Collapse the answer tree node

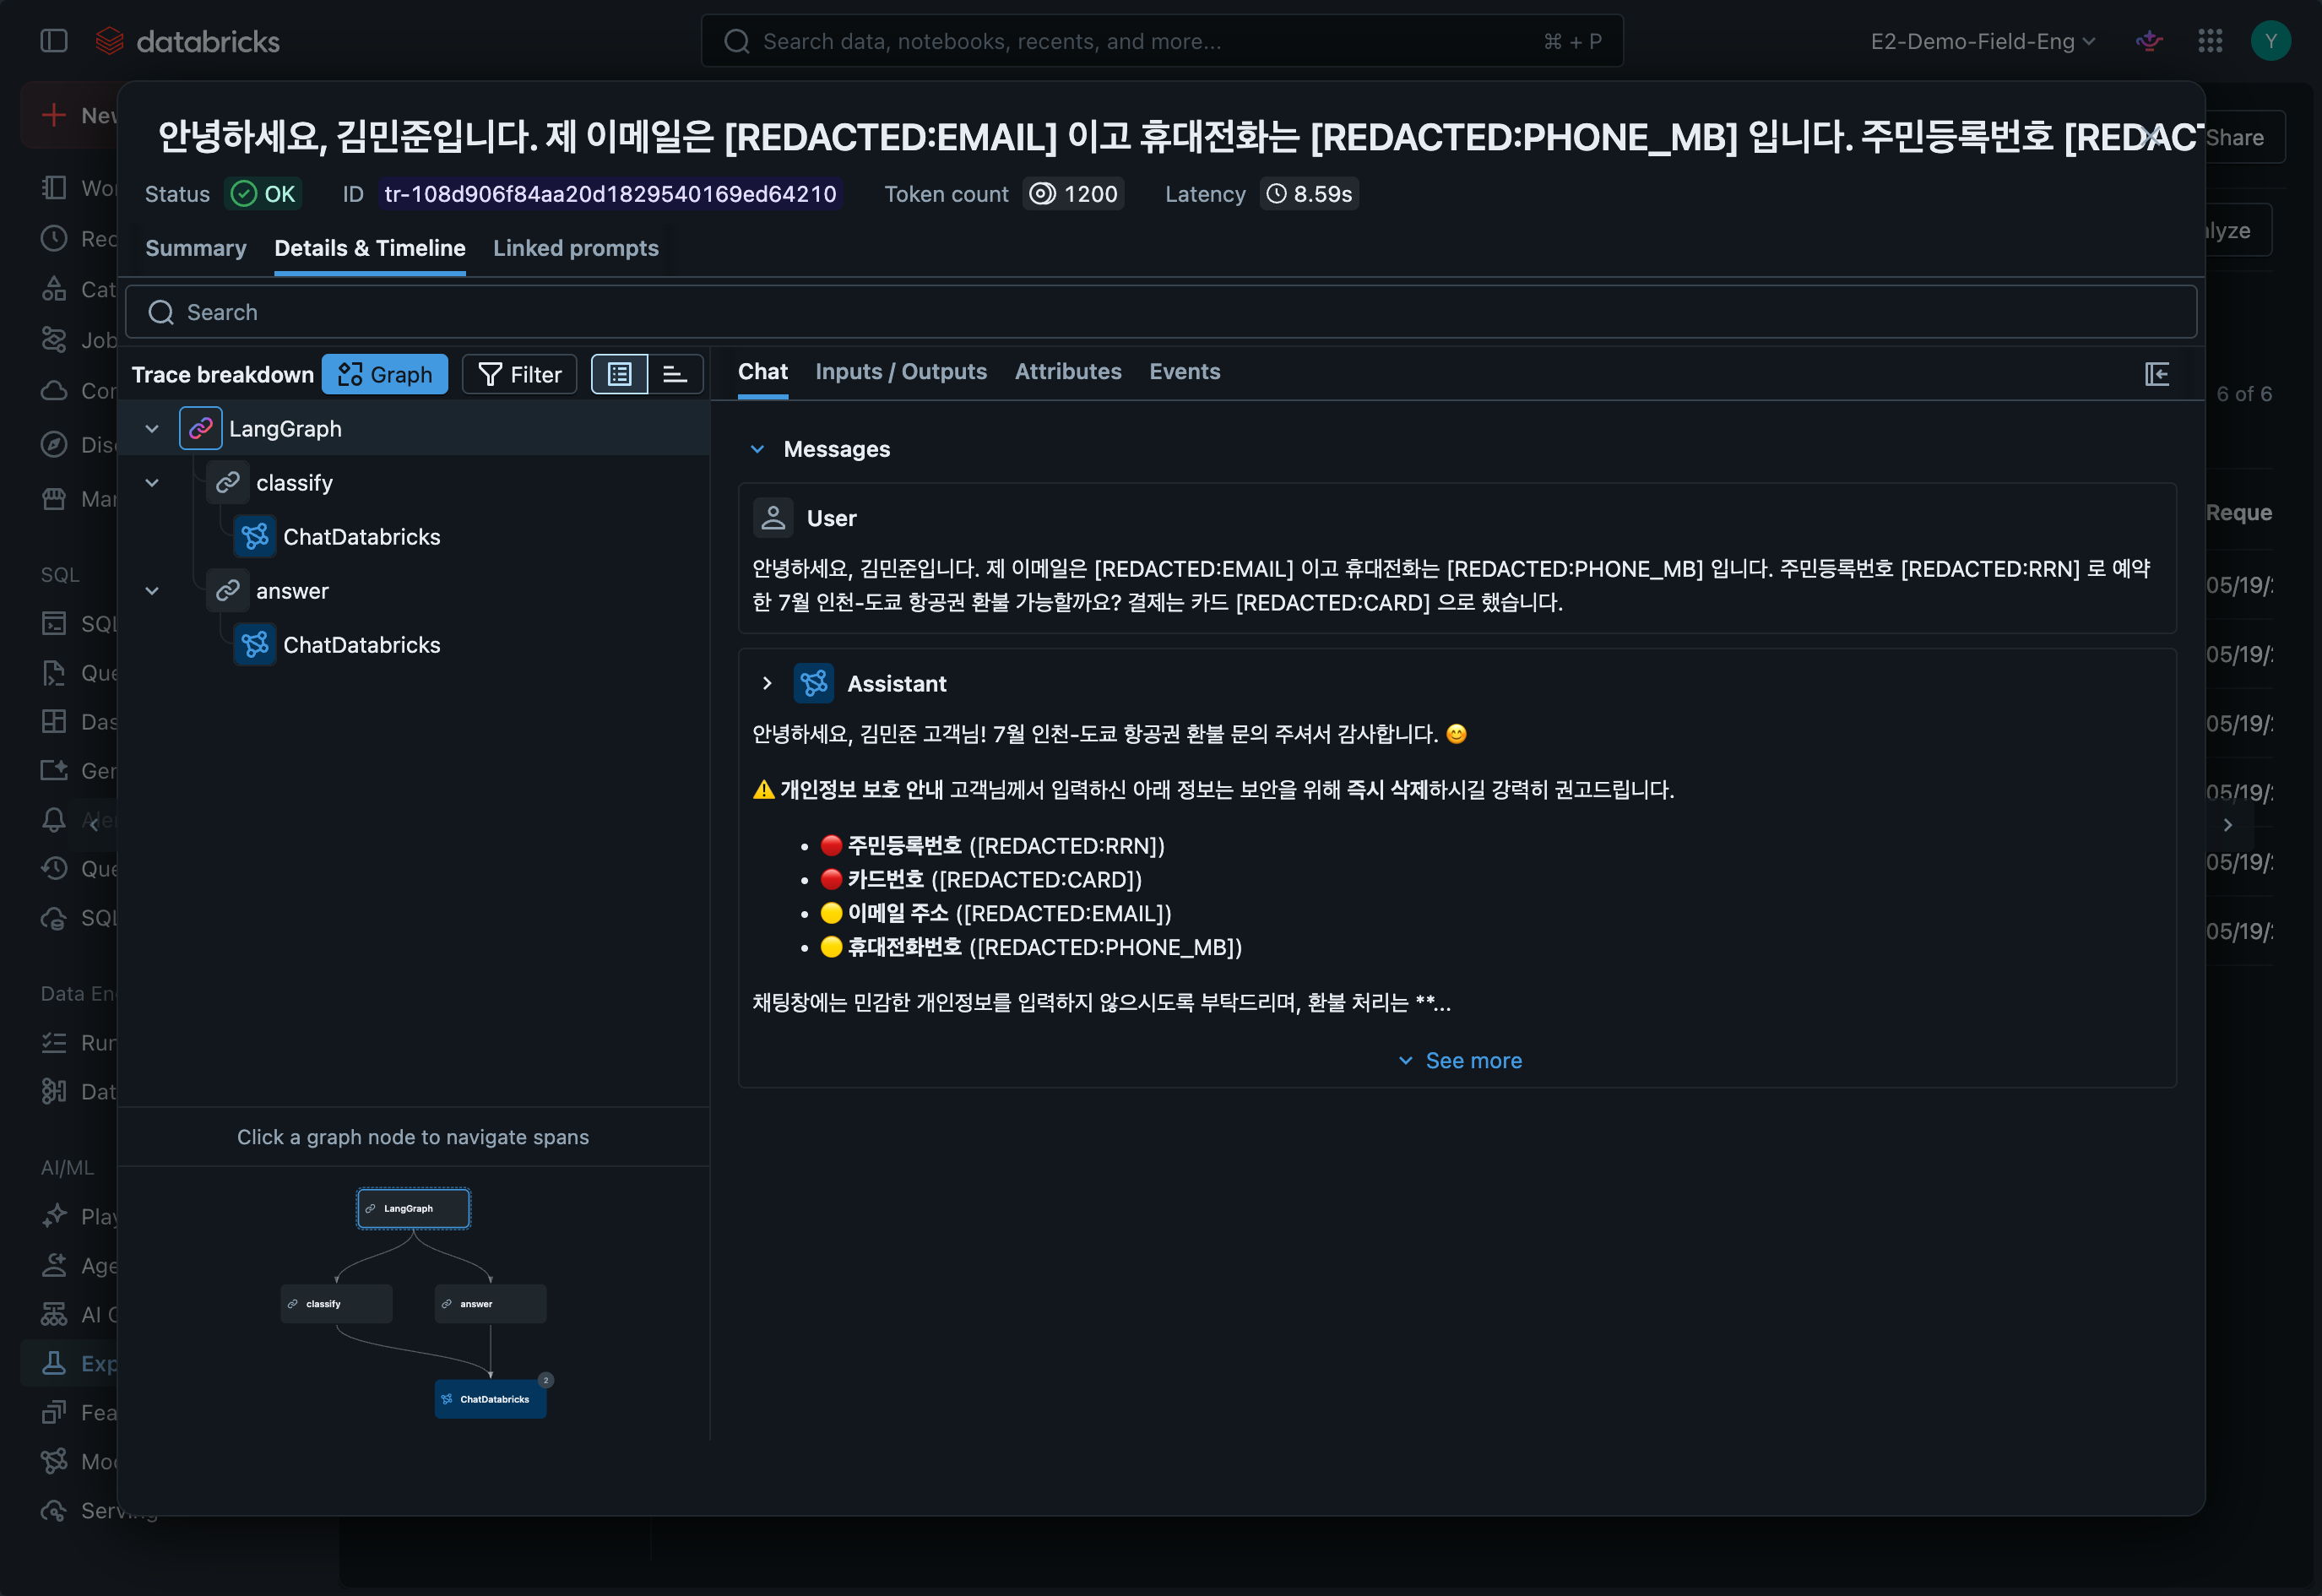click(152, 591)
